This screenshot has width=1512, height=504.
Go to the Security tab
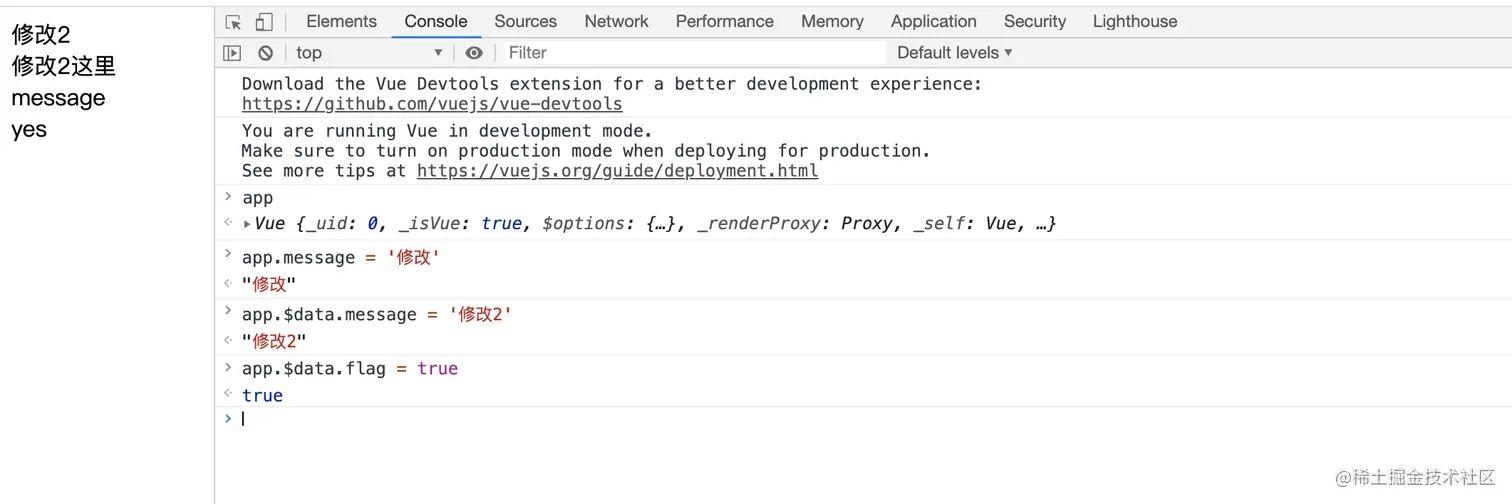(x=1035, y=21)
